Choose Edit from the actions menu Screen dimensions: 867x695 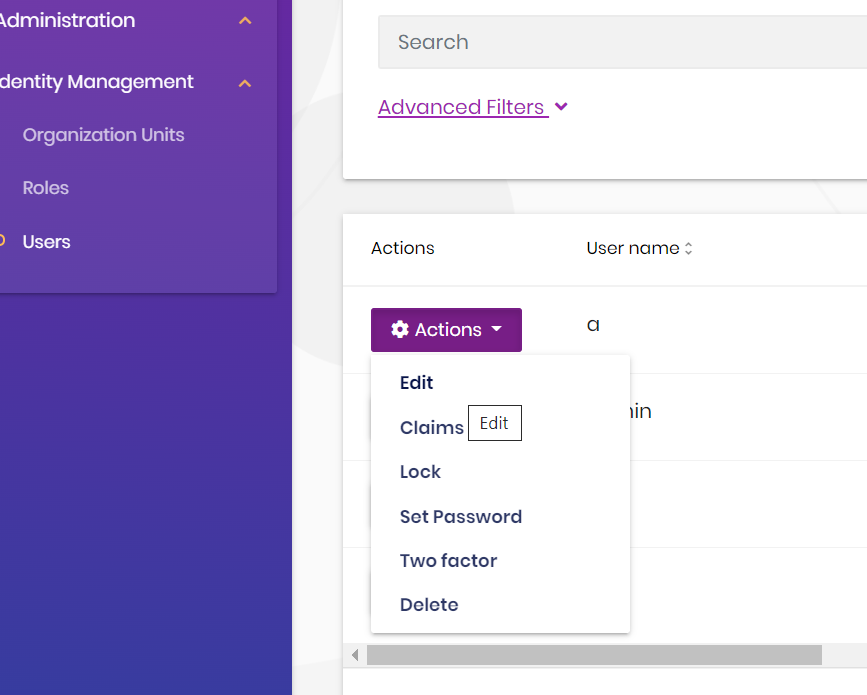click(417, 383)
